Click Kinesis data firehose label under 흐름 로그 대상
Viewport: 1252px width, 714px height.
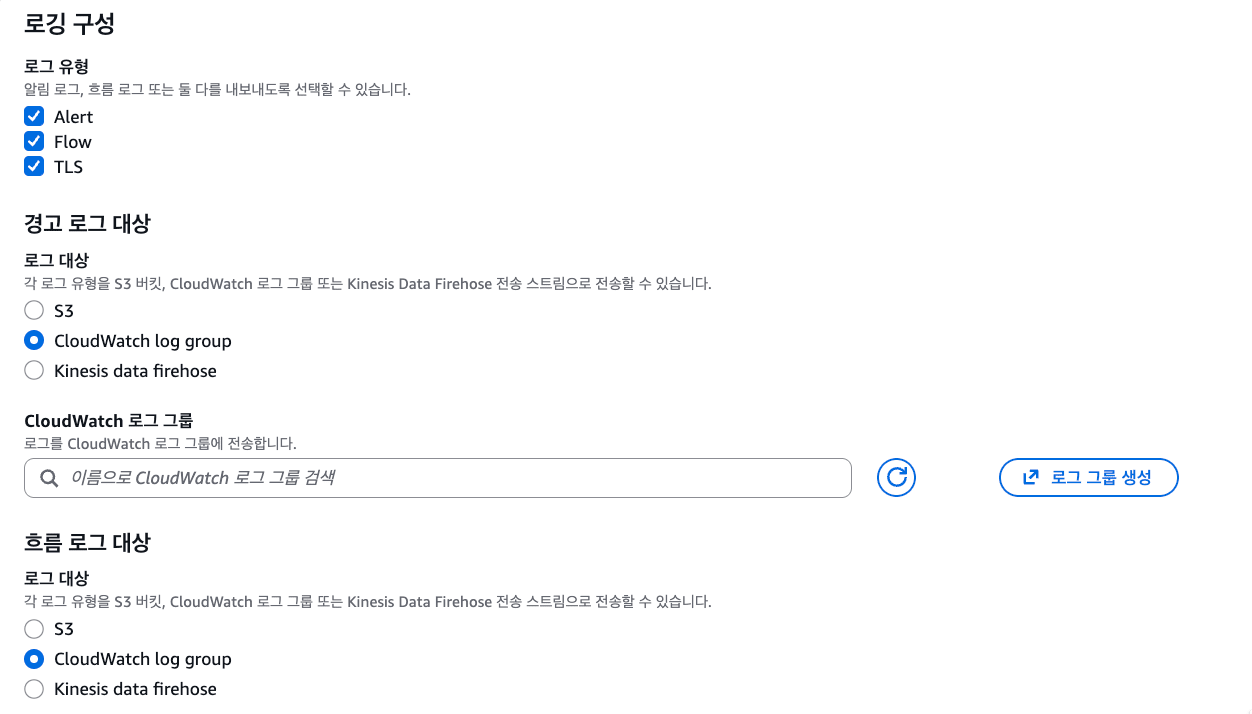[135, 689]
